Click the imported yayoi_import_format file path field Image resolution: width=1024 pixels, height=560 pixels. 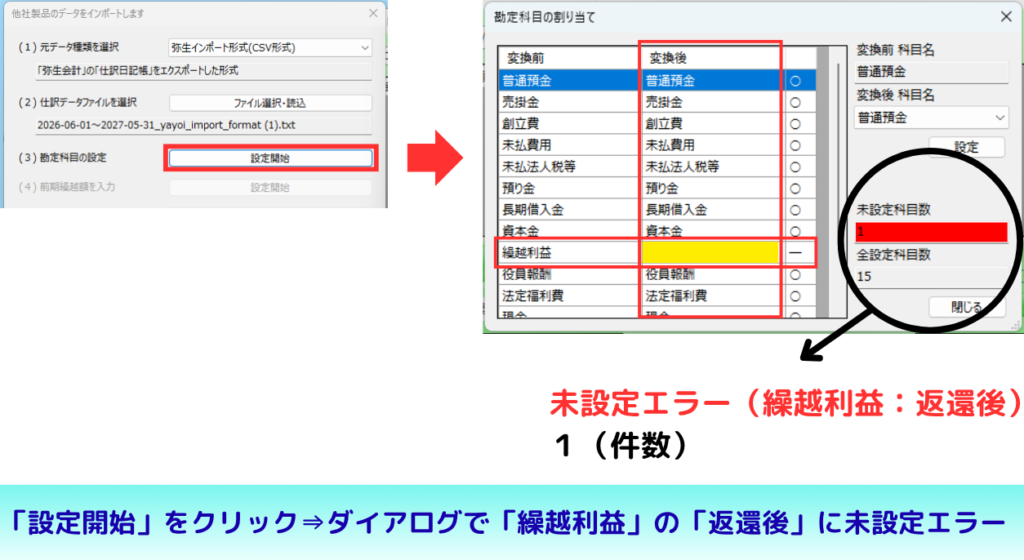pyautogui.click(x=203, y=125)
